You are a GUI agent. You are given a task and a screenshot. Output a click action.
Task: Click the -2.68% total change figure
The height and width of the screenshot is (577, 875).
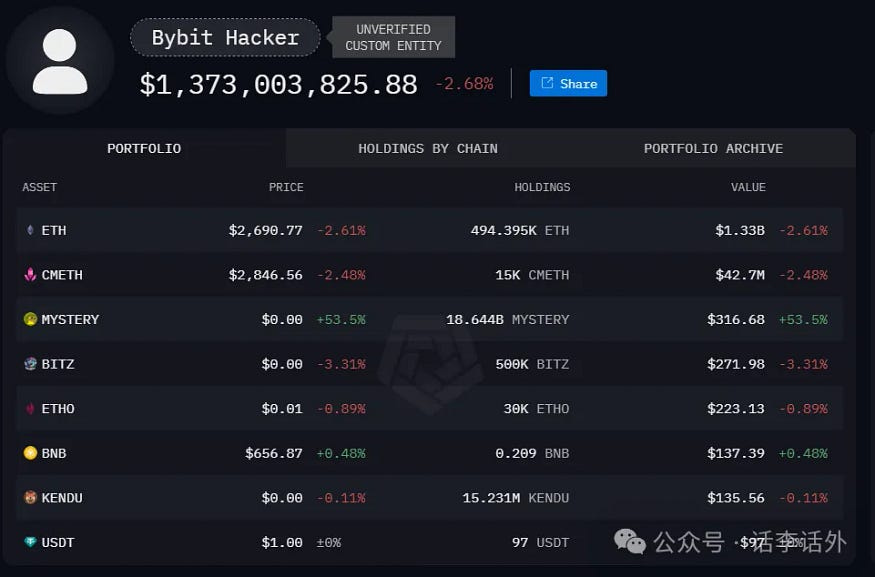(x=464, y=84)
